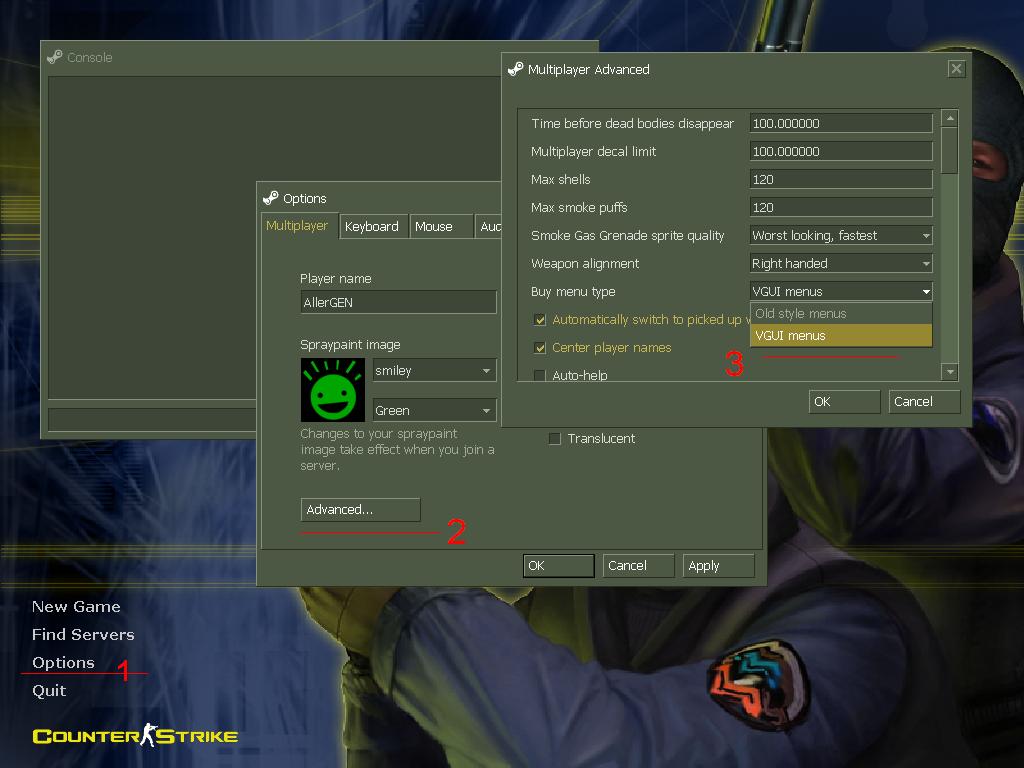This screenshot has height=768, width=1024.
Task: Select Old style menus option
Action: (x=841, y=313)
